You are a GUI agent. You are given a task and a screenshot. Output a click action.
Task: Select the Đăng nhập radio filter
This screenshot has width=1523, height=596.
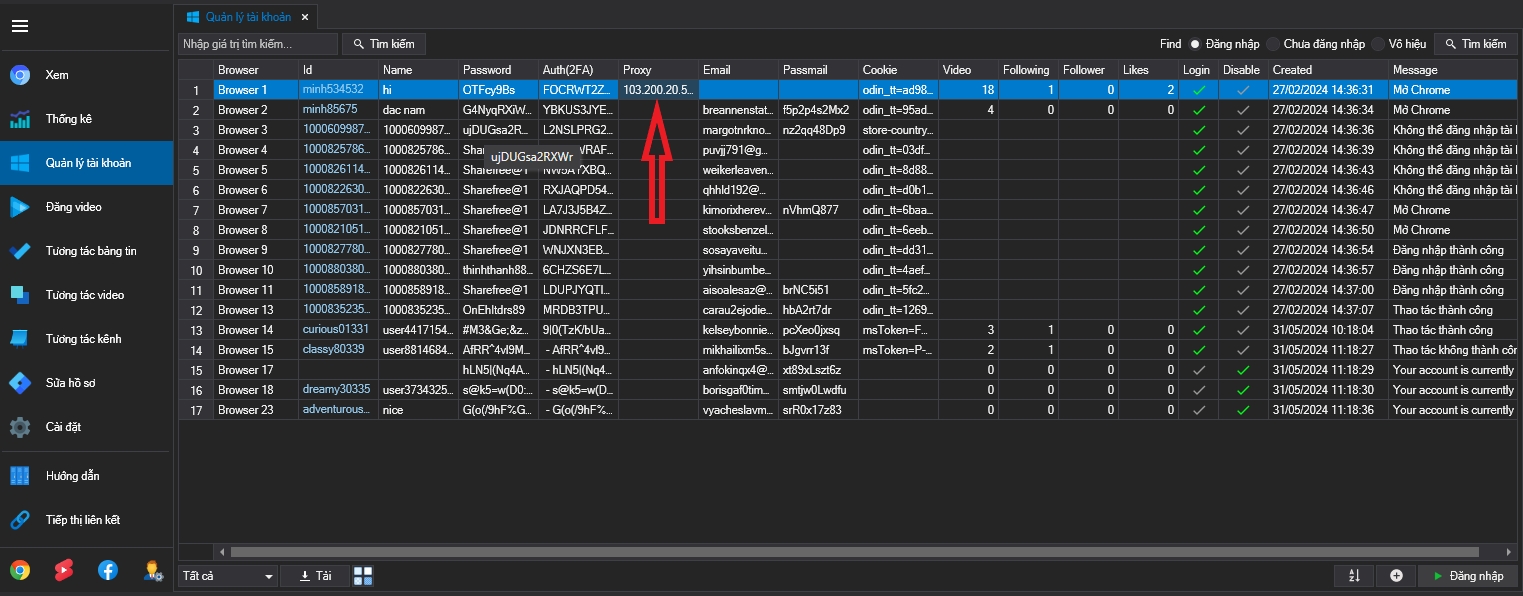[x=1194, y=44]
